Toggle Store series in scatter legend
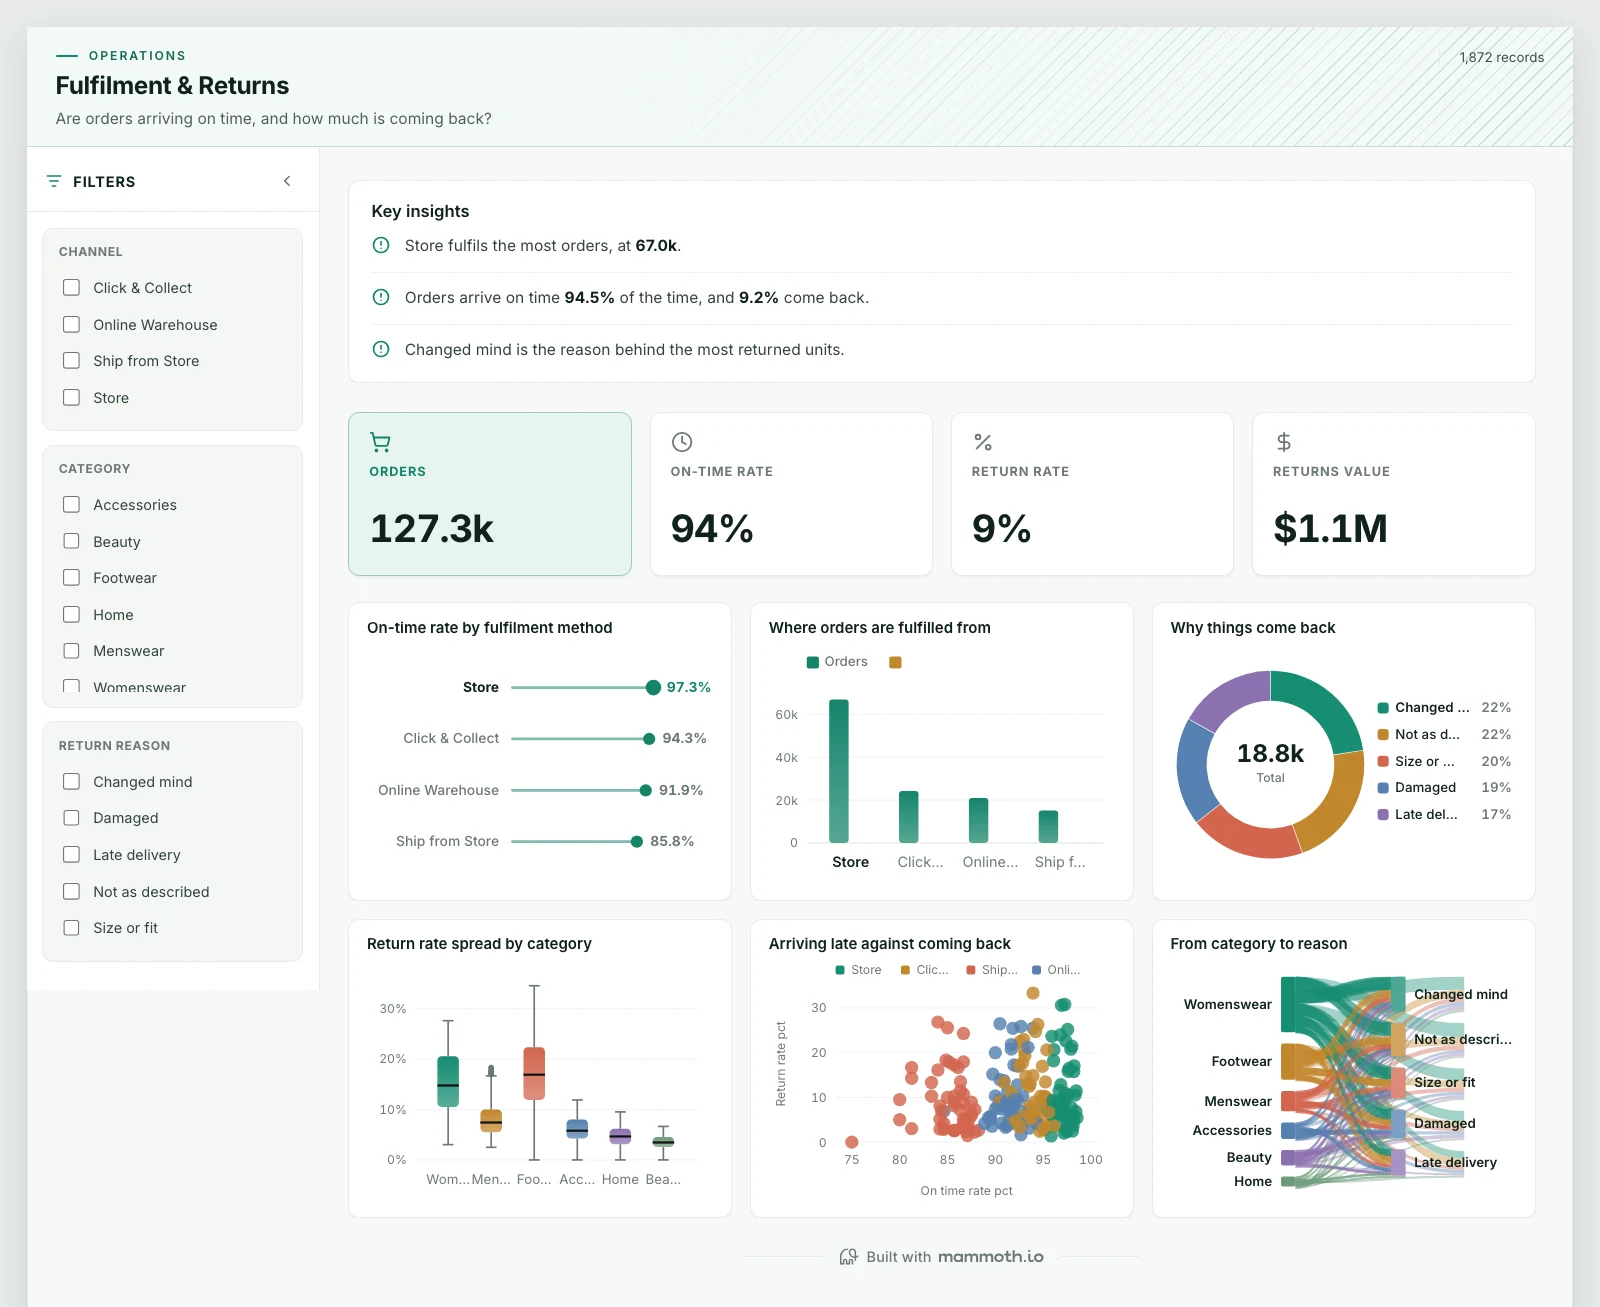This screenshot has width=1600, height=1307. [858, 970]
